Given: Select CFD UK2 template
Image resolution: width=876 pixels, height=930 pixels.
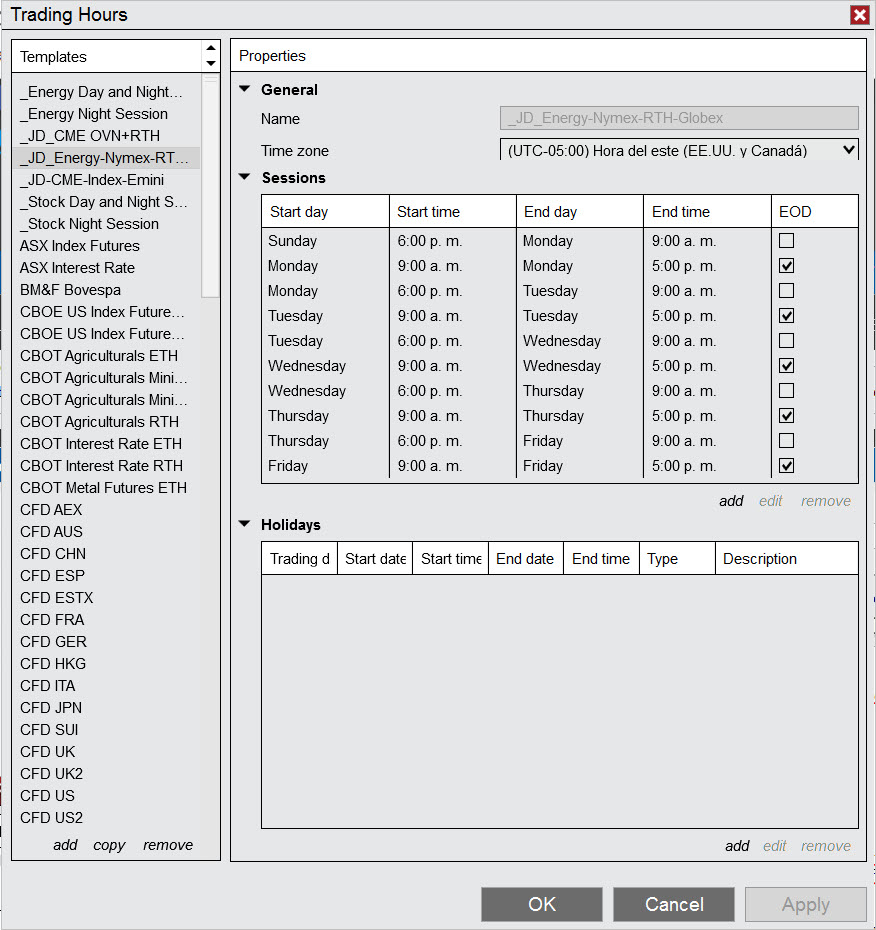Looking at the screenshot, I should [106, 773].
